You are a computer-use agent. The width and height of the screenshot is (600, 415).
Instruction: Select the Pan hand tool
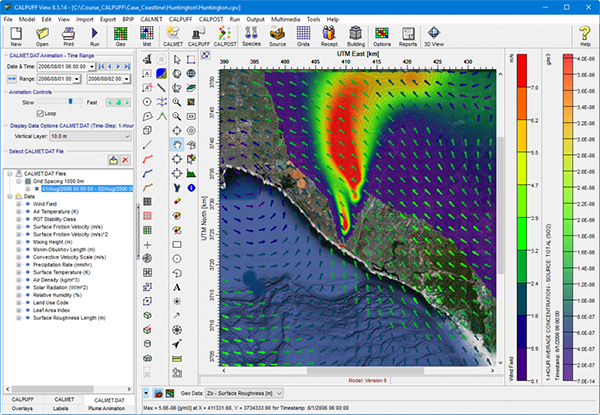(176, 144)
